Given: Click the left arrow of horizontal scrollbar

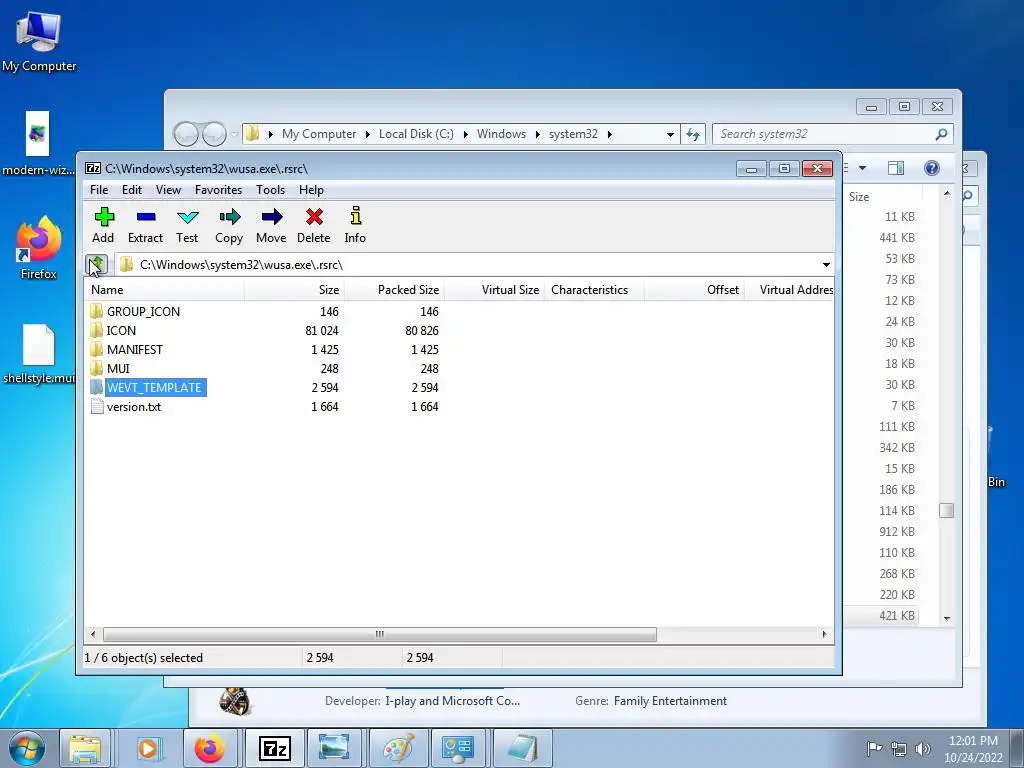Looking at the screenshot, I should (93, 634).
